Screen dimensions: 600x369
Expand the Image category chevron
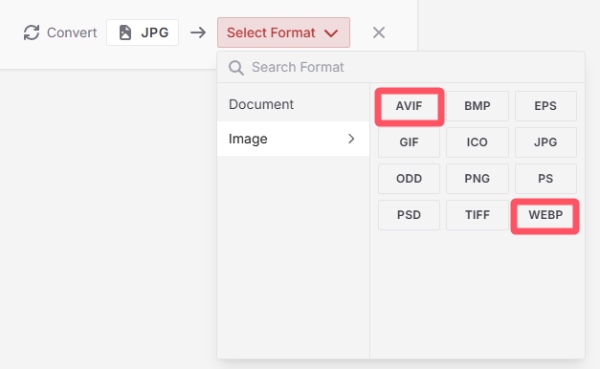pos(351,139)
